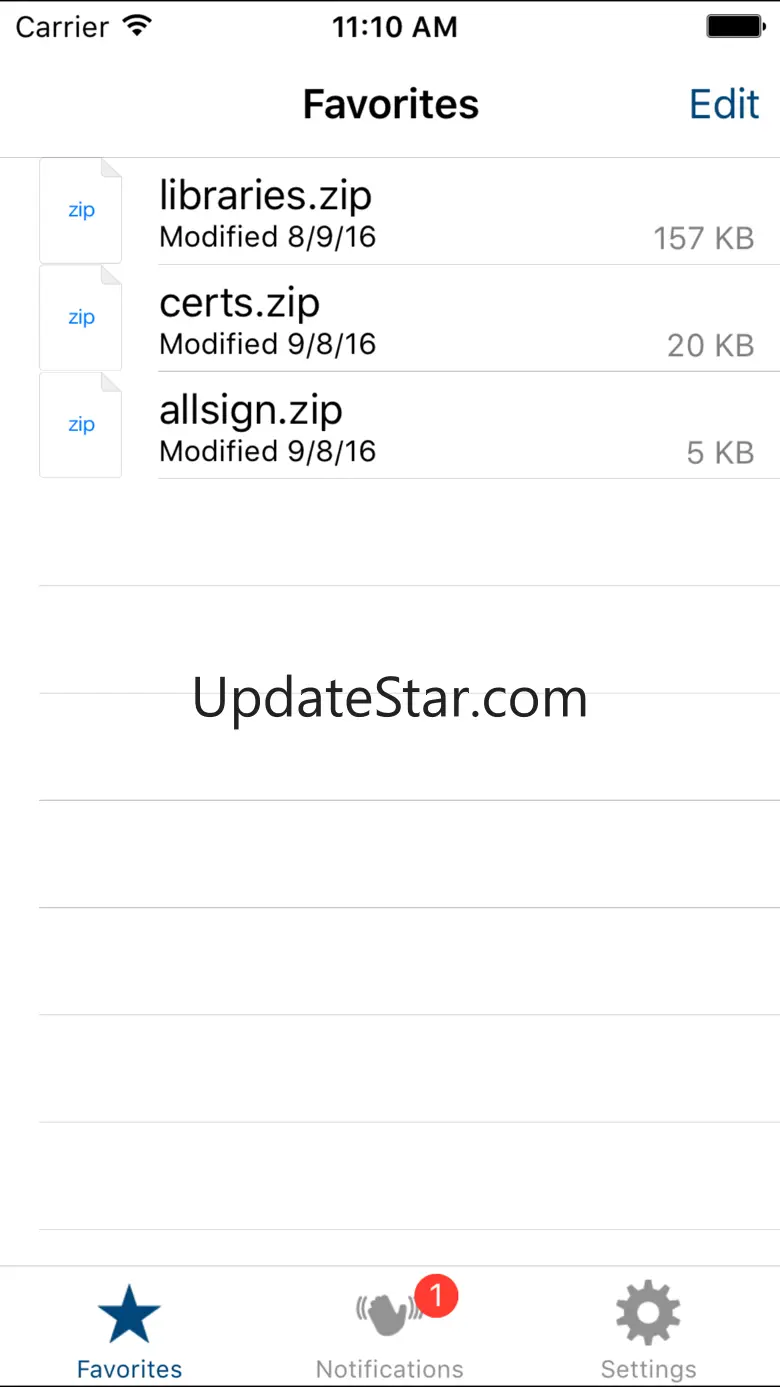Tap the 20 KB size label
The height and width of the screenshot is (1387, 780).
tap(710, 345)
